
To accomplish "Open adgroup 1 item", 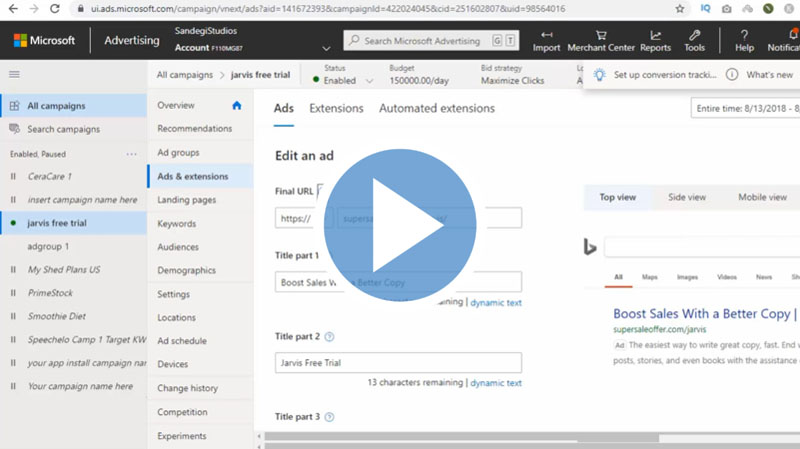I will point(48,246).
